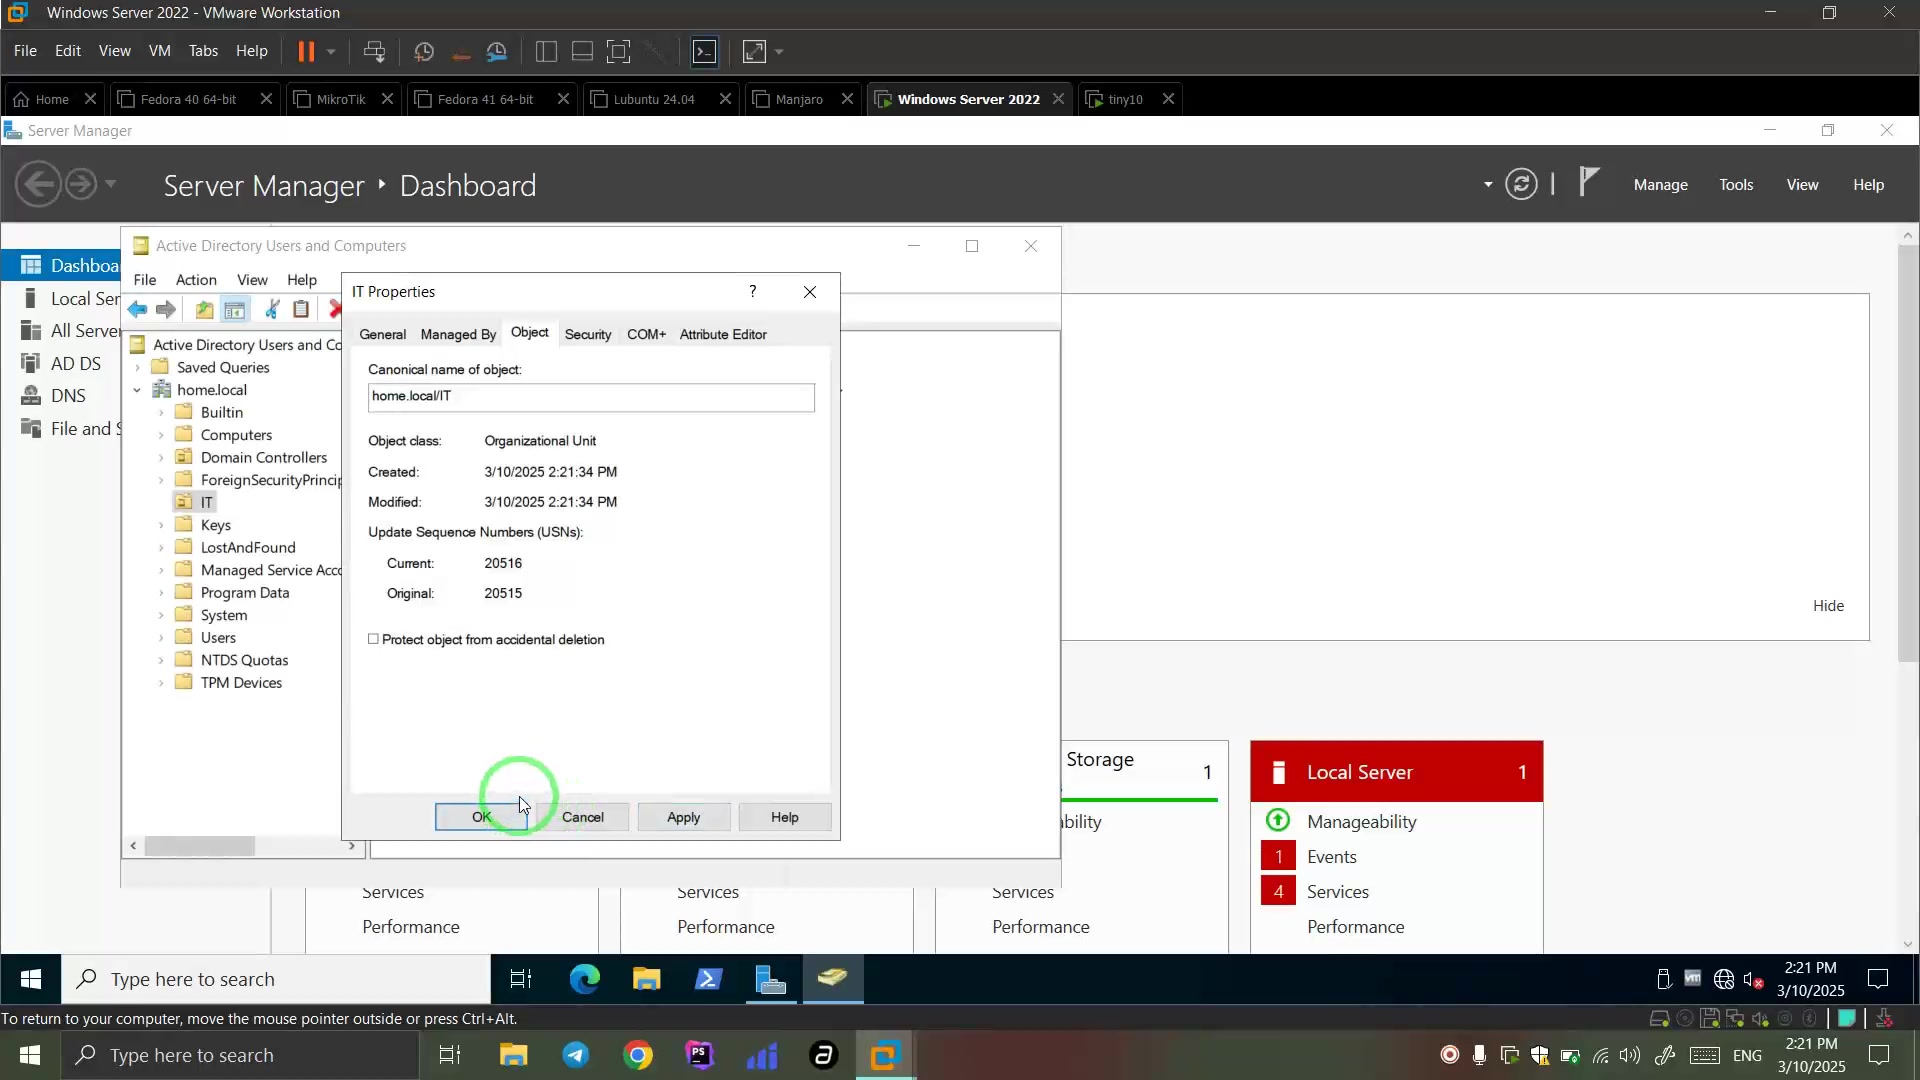This screenshot has height=1080, width=1920.
Task: Select TPM Devices in the tree
Action: 241,683
